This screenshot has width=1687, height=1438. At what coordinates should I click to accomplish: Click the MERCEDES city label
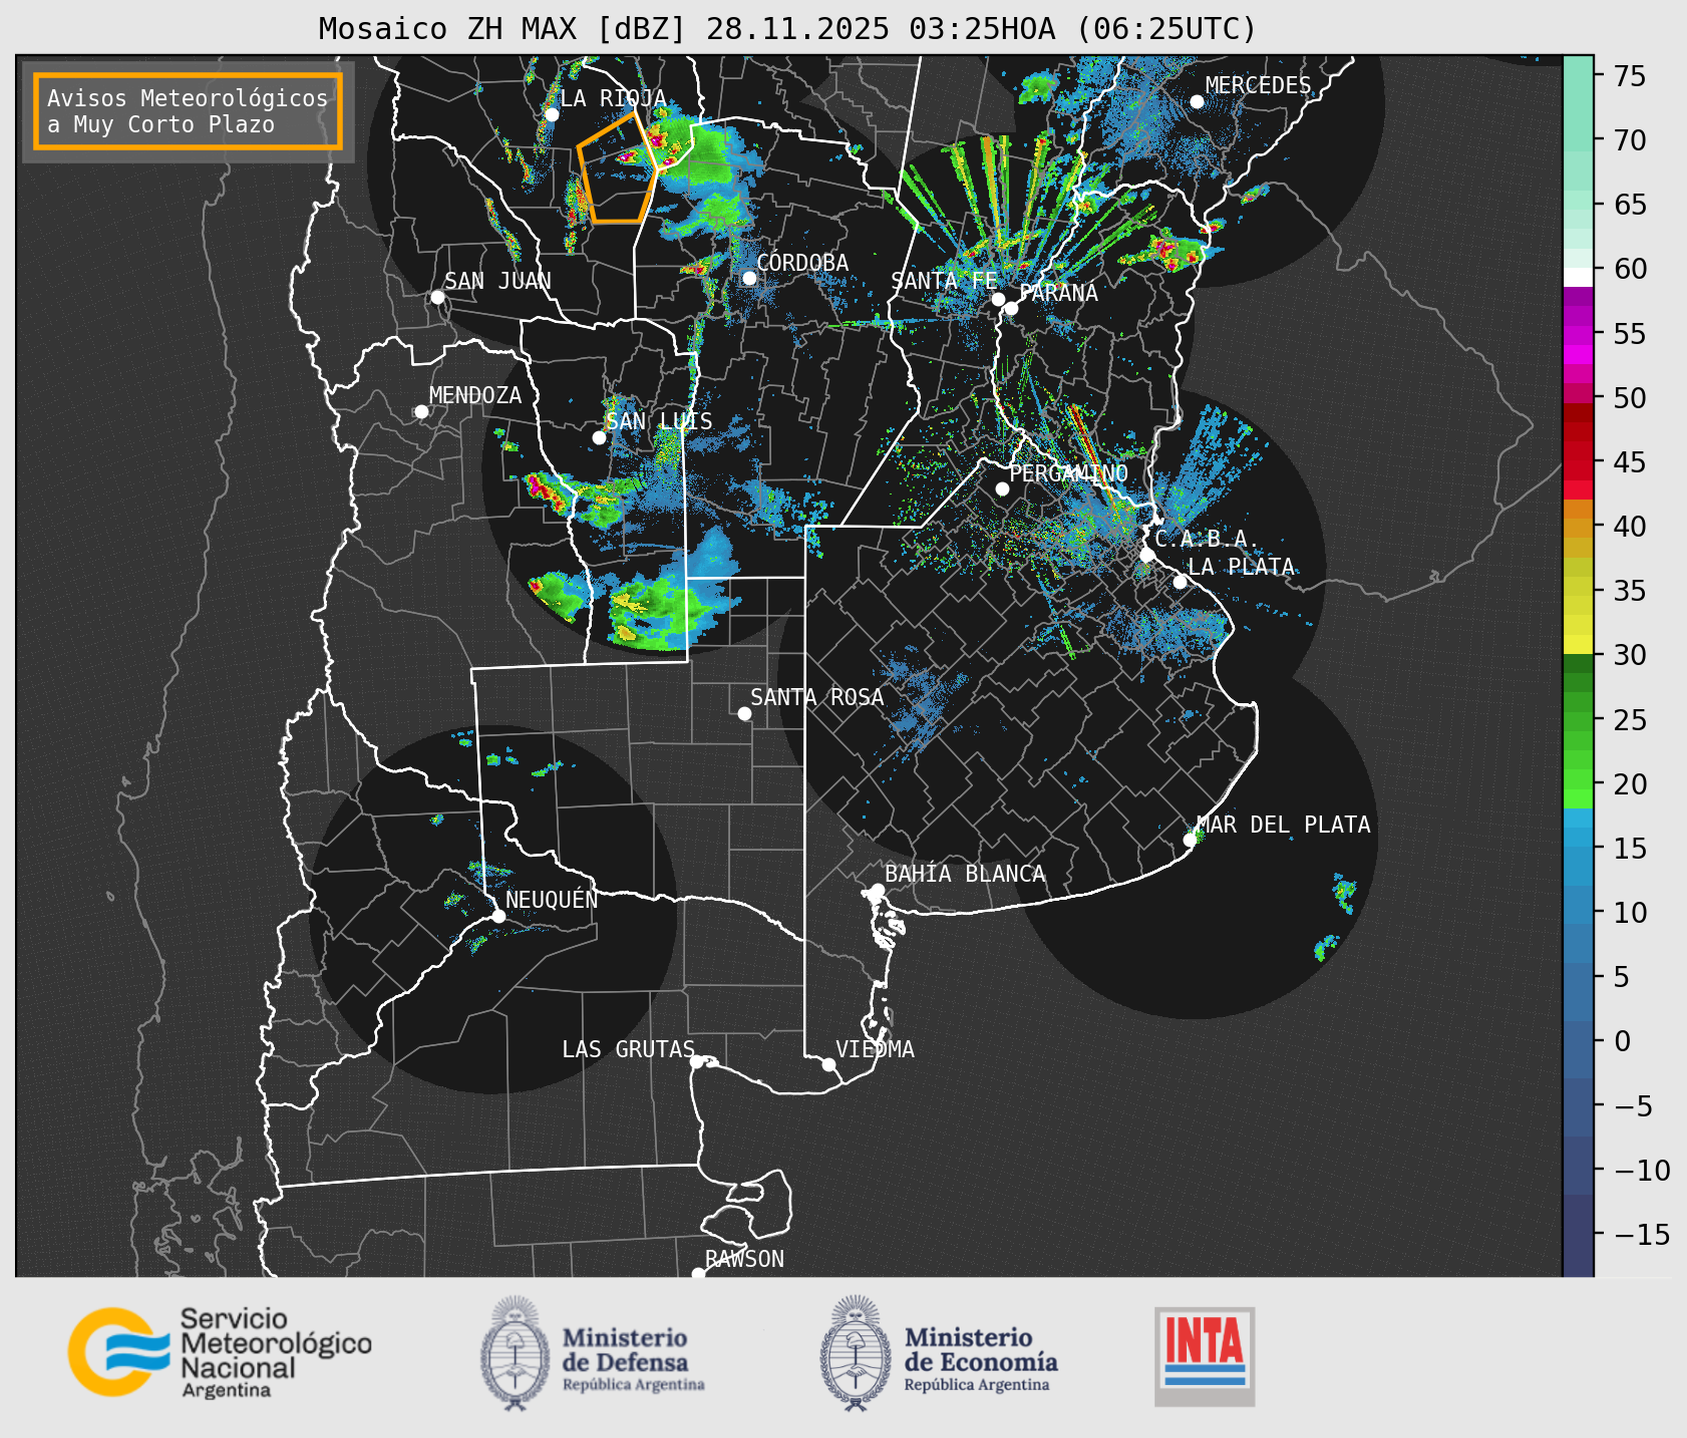click(1257, 85)
